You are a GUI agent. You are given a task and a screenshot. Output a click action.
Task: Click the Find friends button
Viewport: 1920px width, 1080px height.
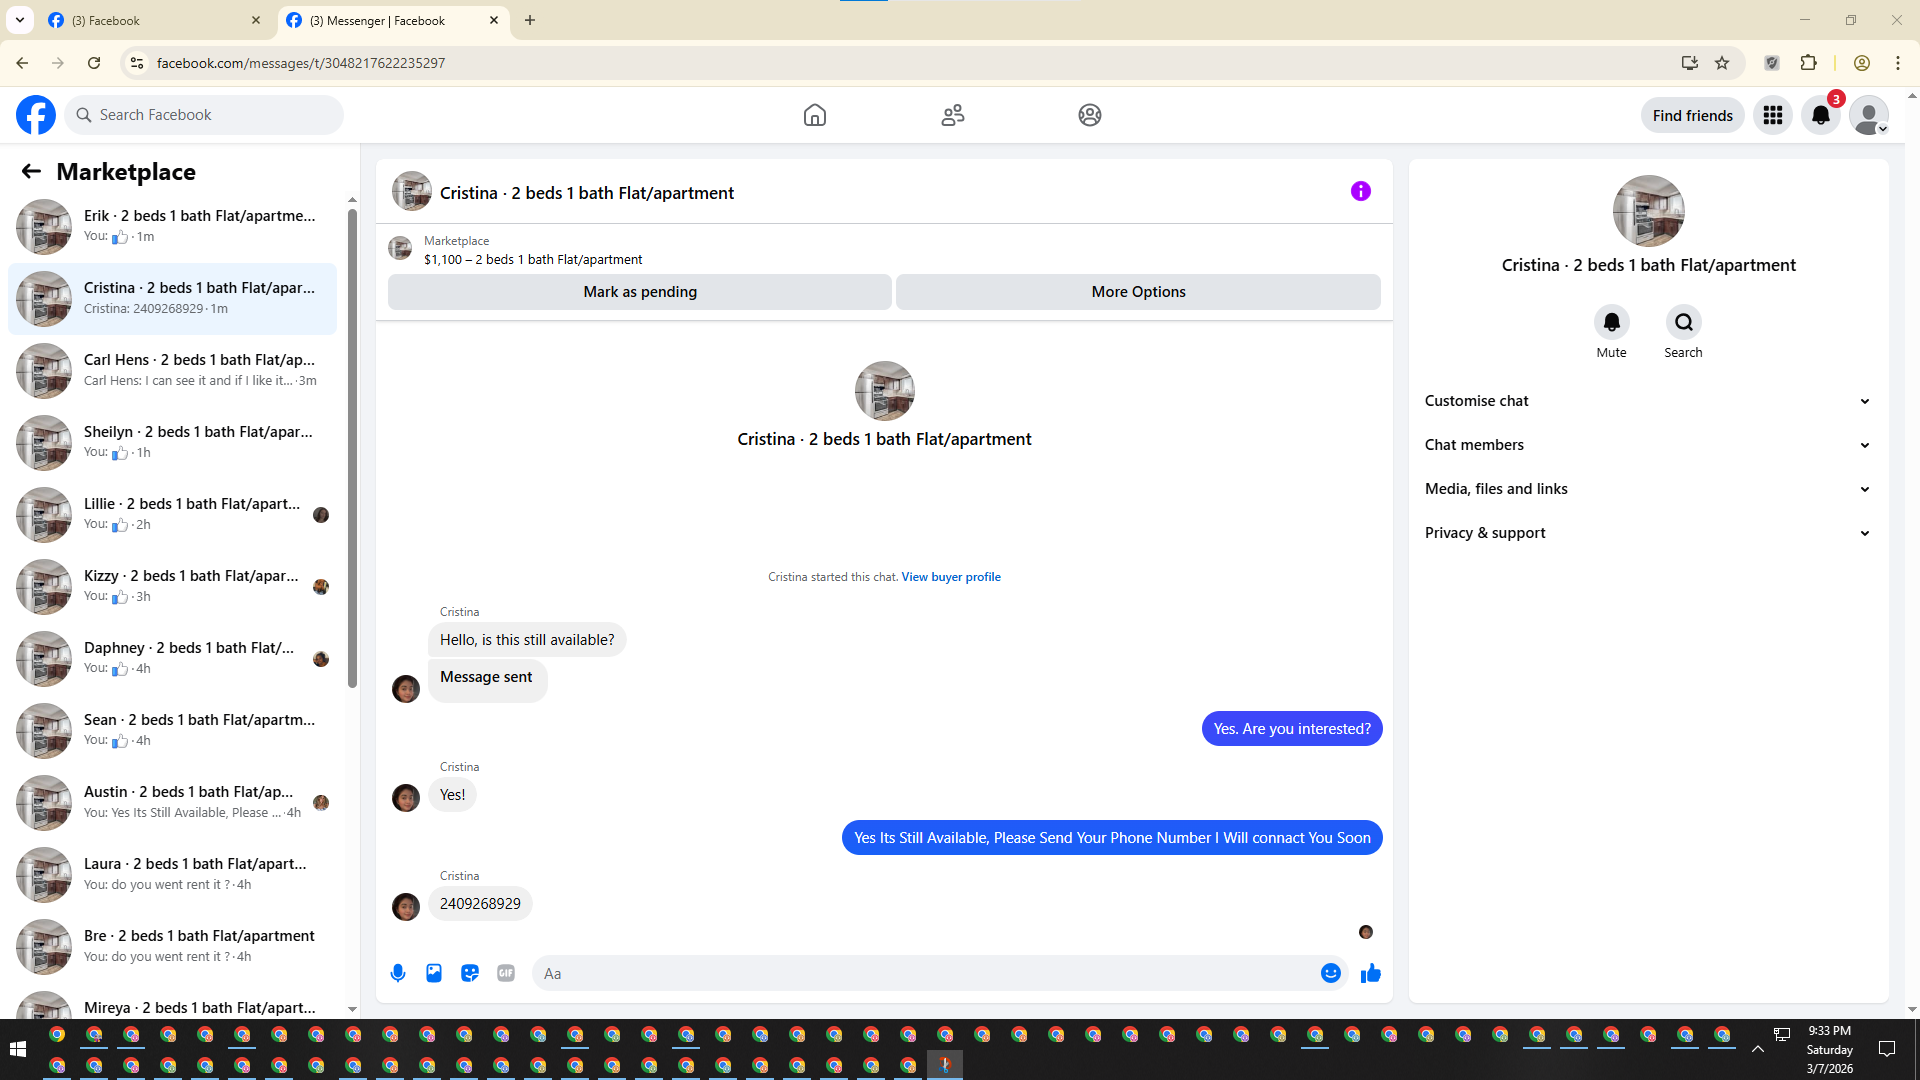click(x=1693, y=115)
